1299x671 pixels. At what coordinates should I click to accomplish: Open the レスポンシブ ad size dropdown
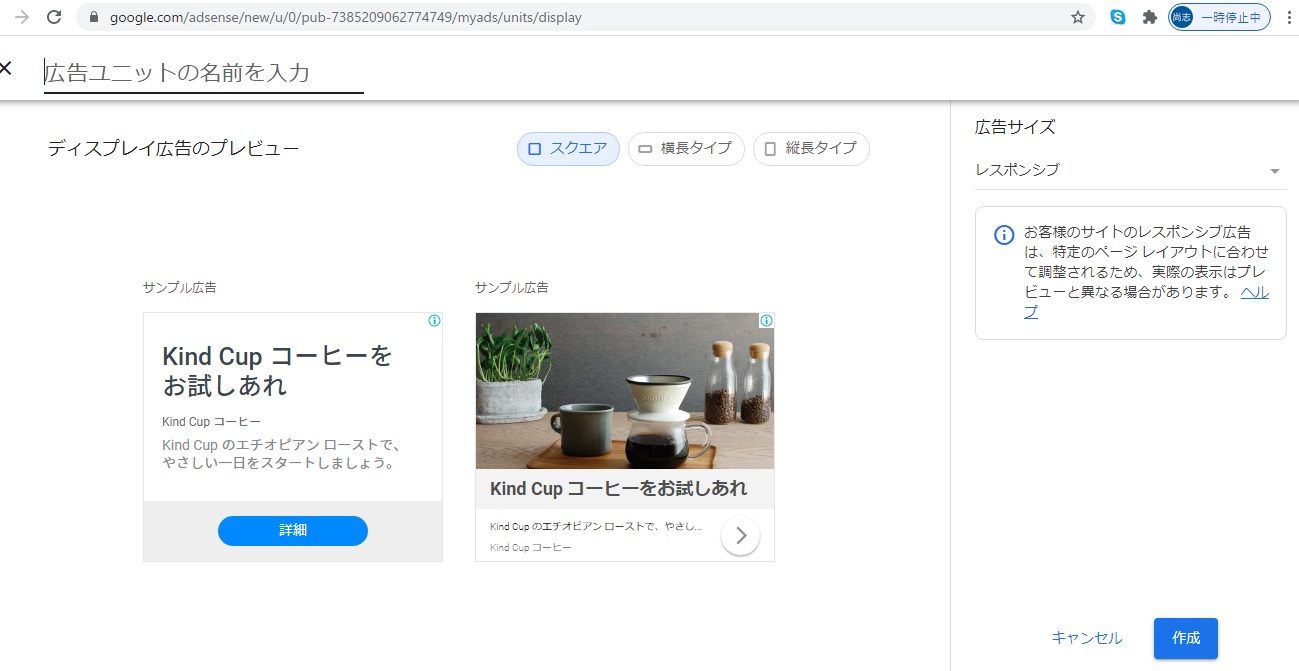1130,170
